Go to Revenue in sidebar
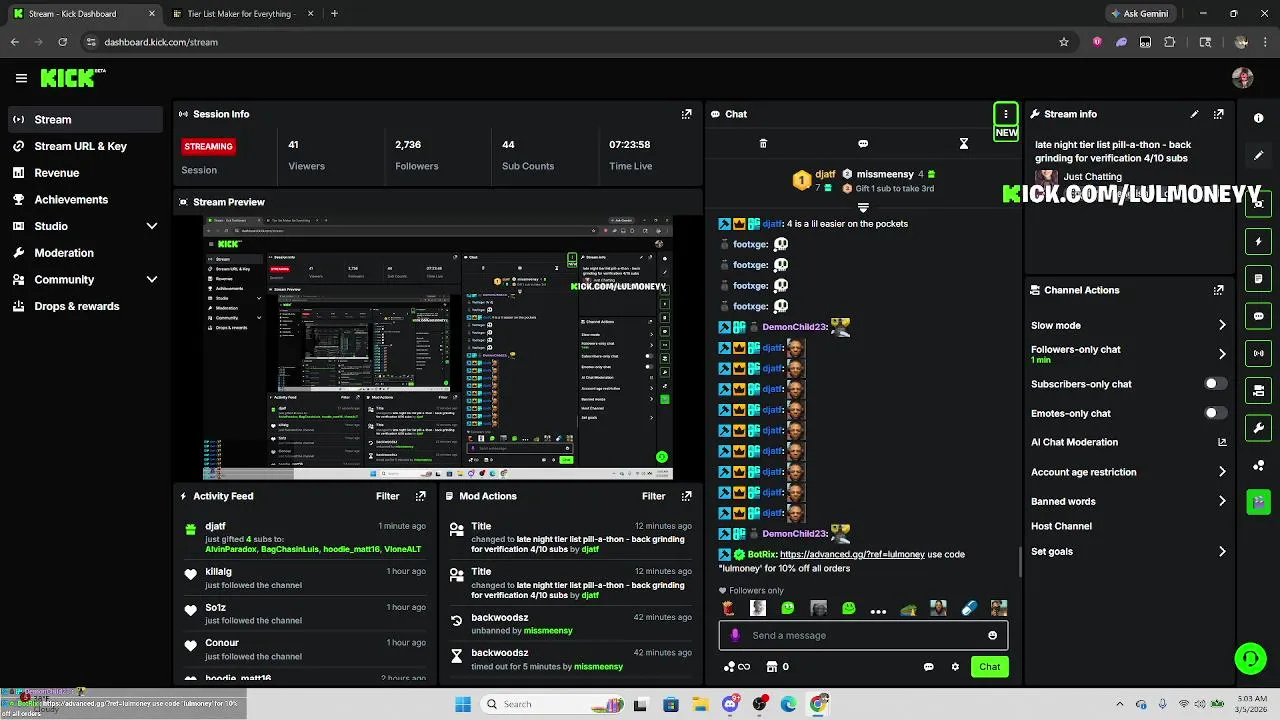 (x=85, y=173)
